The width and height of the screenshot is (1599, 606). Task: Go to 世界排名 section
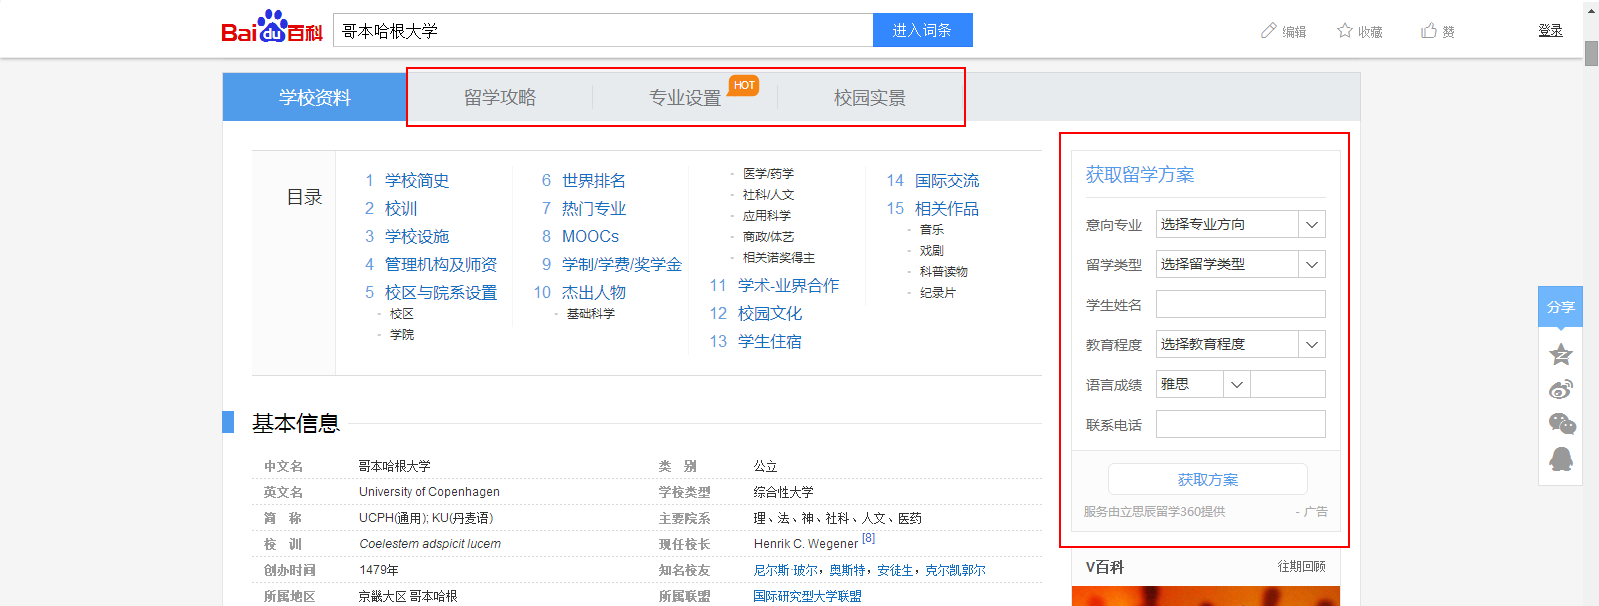click(x=594, y=180)
